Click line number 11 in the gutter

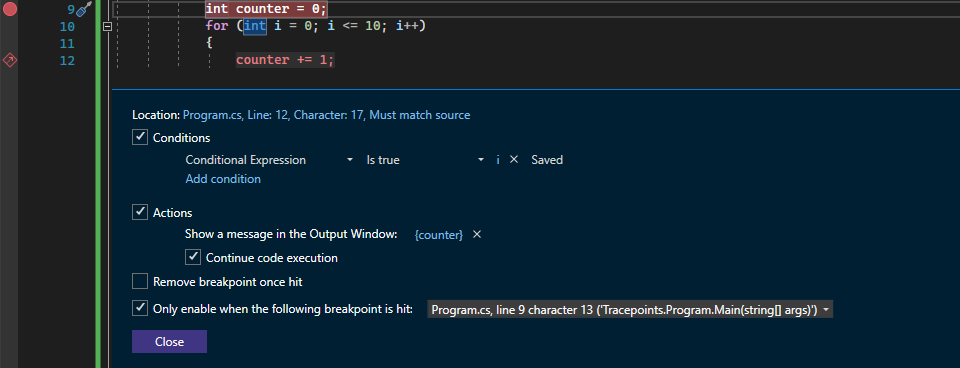point(67,43)
